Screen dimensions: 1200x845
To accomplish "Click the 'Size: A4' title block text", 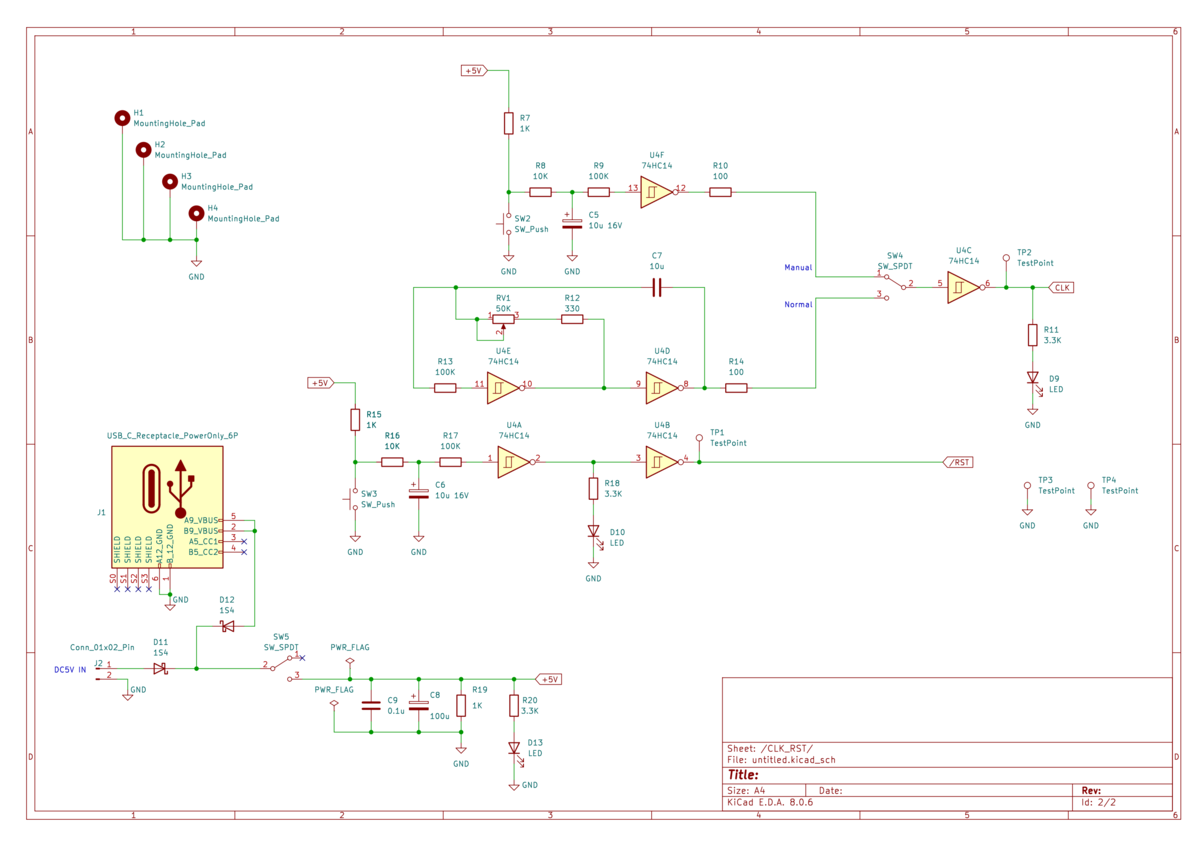I will (747, 790).
